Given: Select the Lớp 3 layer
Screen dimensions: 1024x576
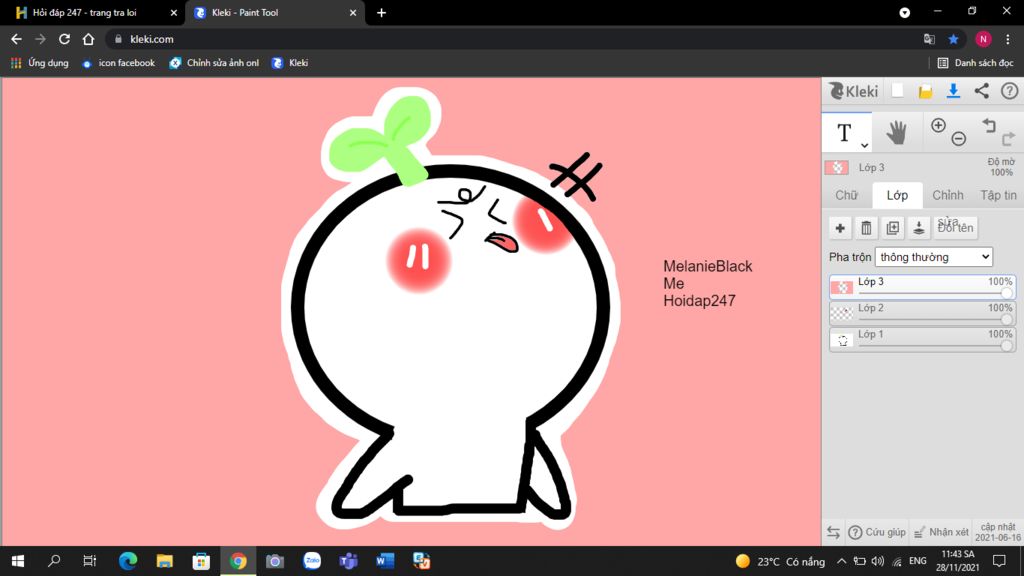Looking at the screenshot, I should click(x=922, y=287).
